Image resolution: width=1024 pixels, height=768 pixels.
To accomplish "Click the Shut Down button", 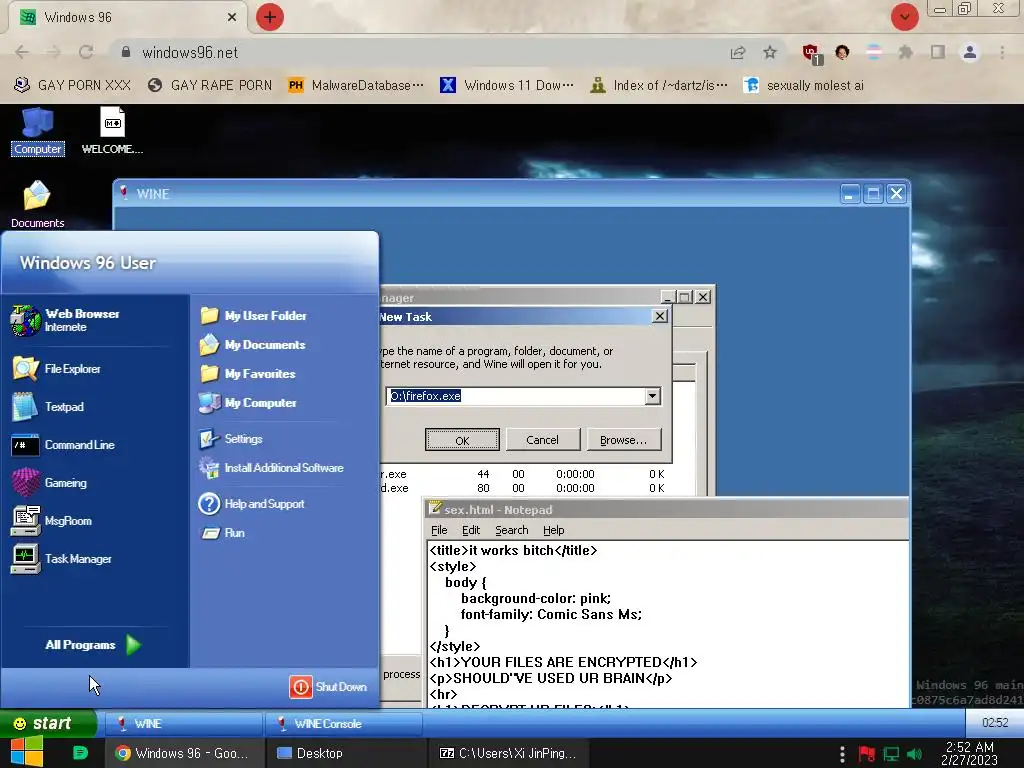I will (328, 686).
